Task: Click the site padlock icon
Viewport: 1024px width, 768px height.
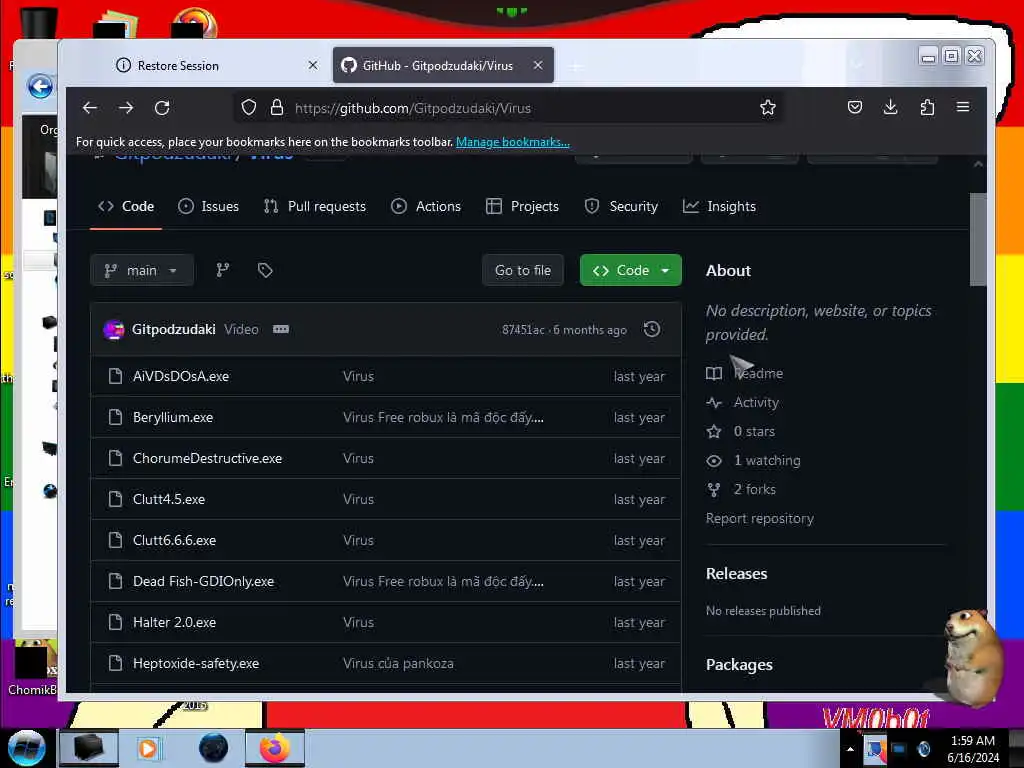Action: pos(277,108)
